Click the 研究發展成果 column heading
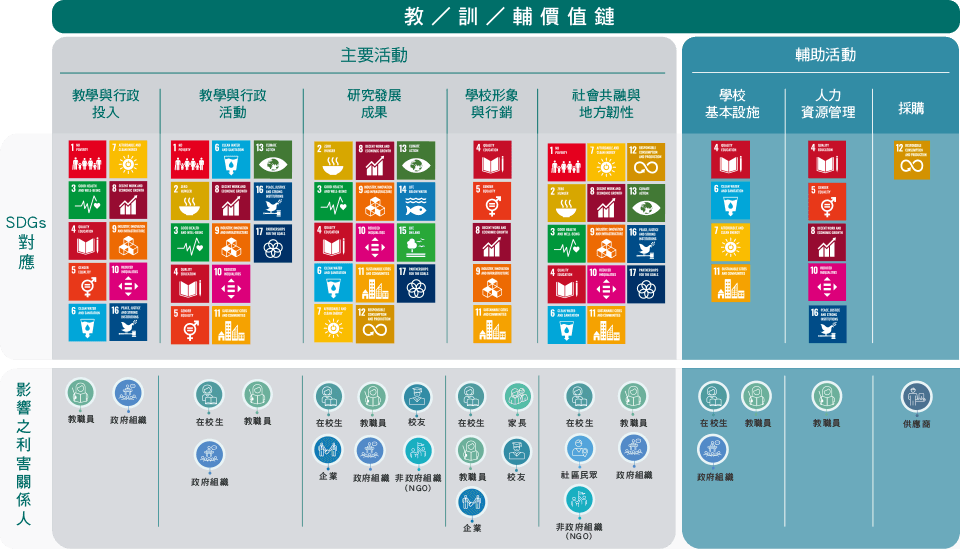The image size is (960, 549). click(374, 103)
